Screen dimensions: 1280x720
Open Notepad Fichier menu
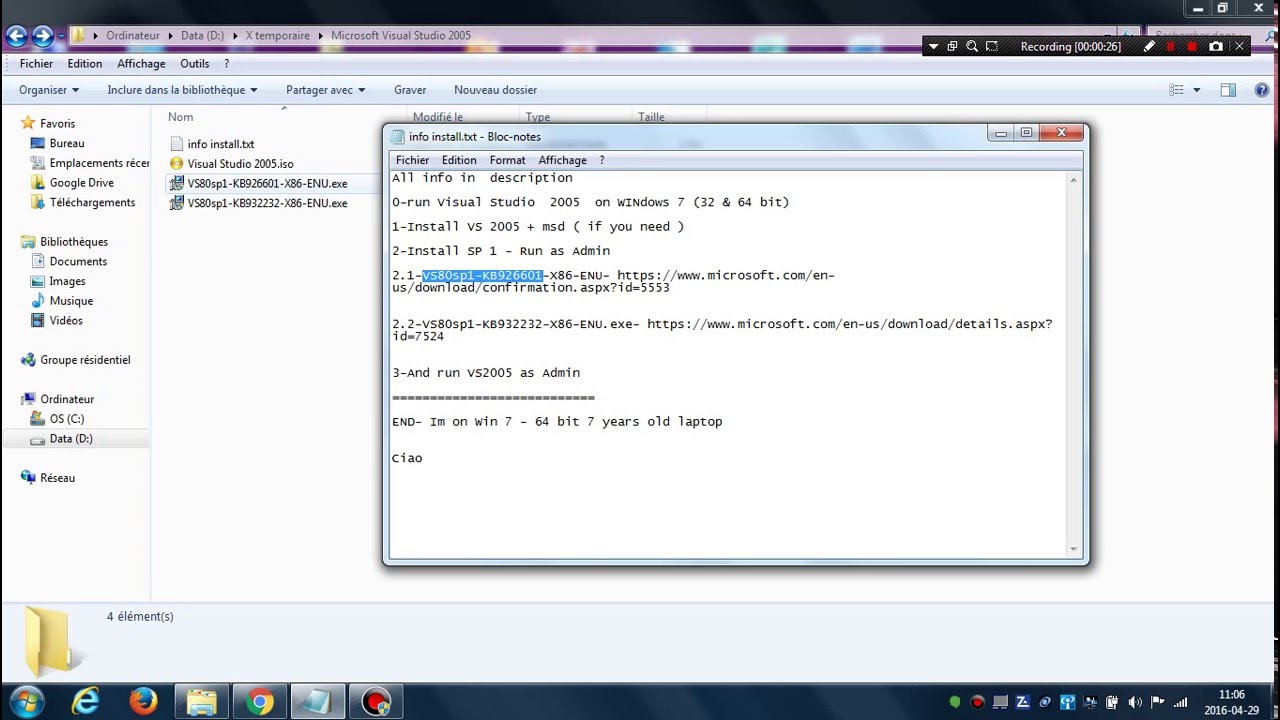point(412,160)
